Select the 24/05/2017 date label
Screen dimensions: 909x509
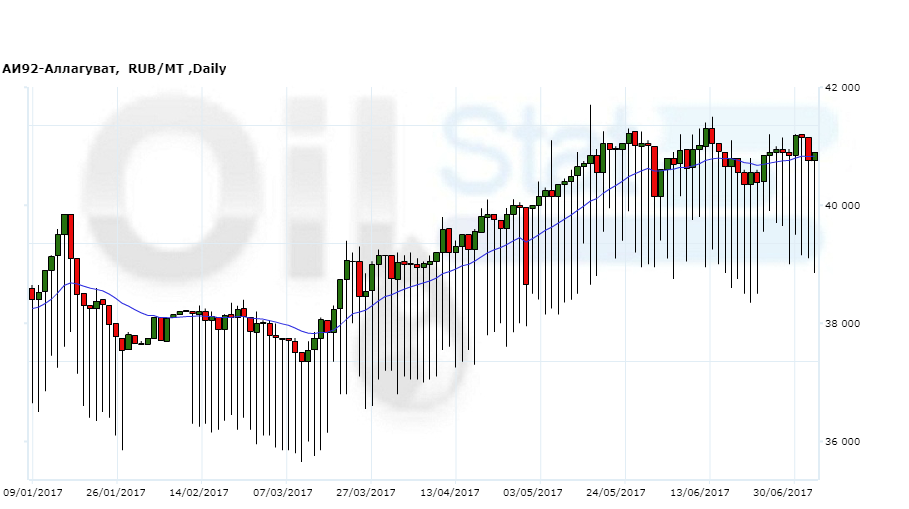[617, 493]
